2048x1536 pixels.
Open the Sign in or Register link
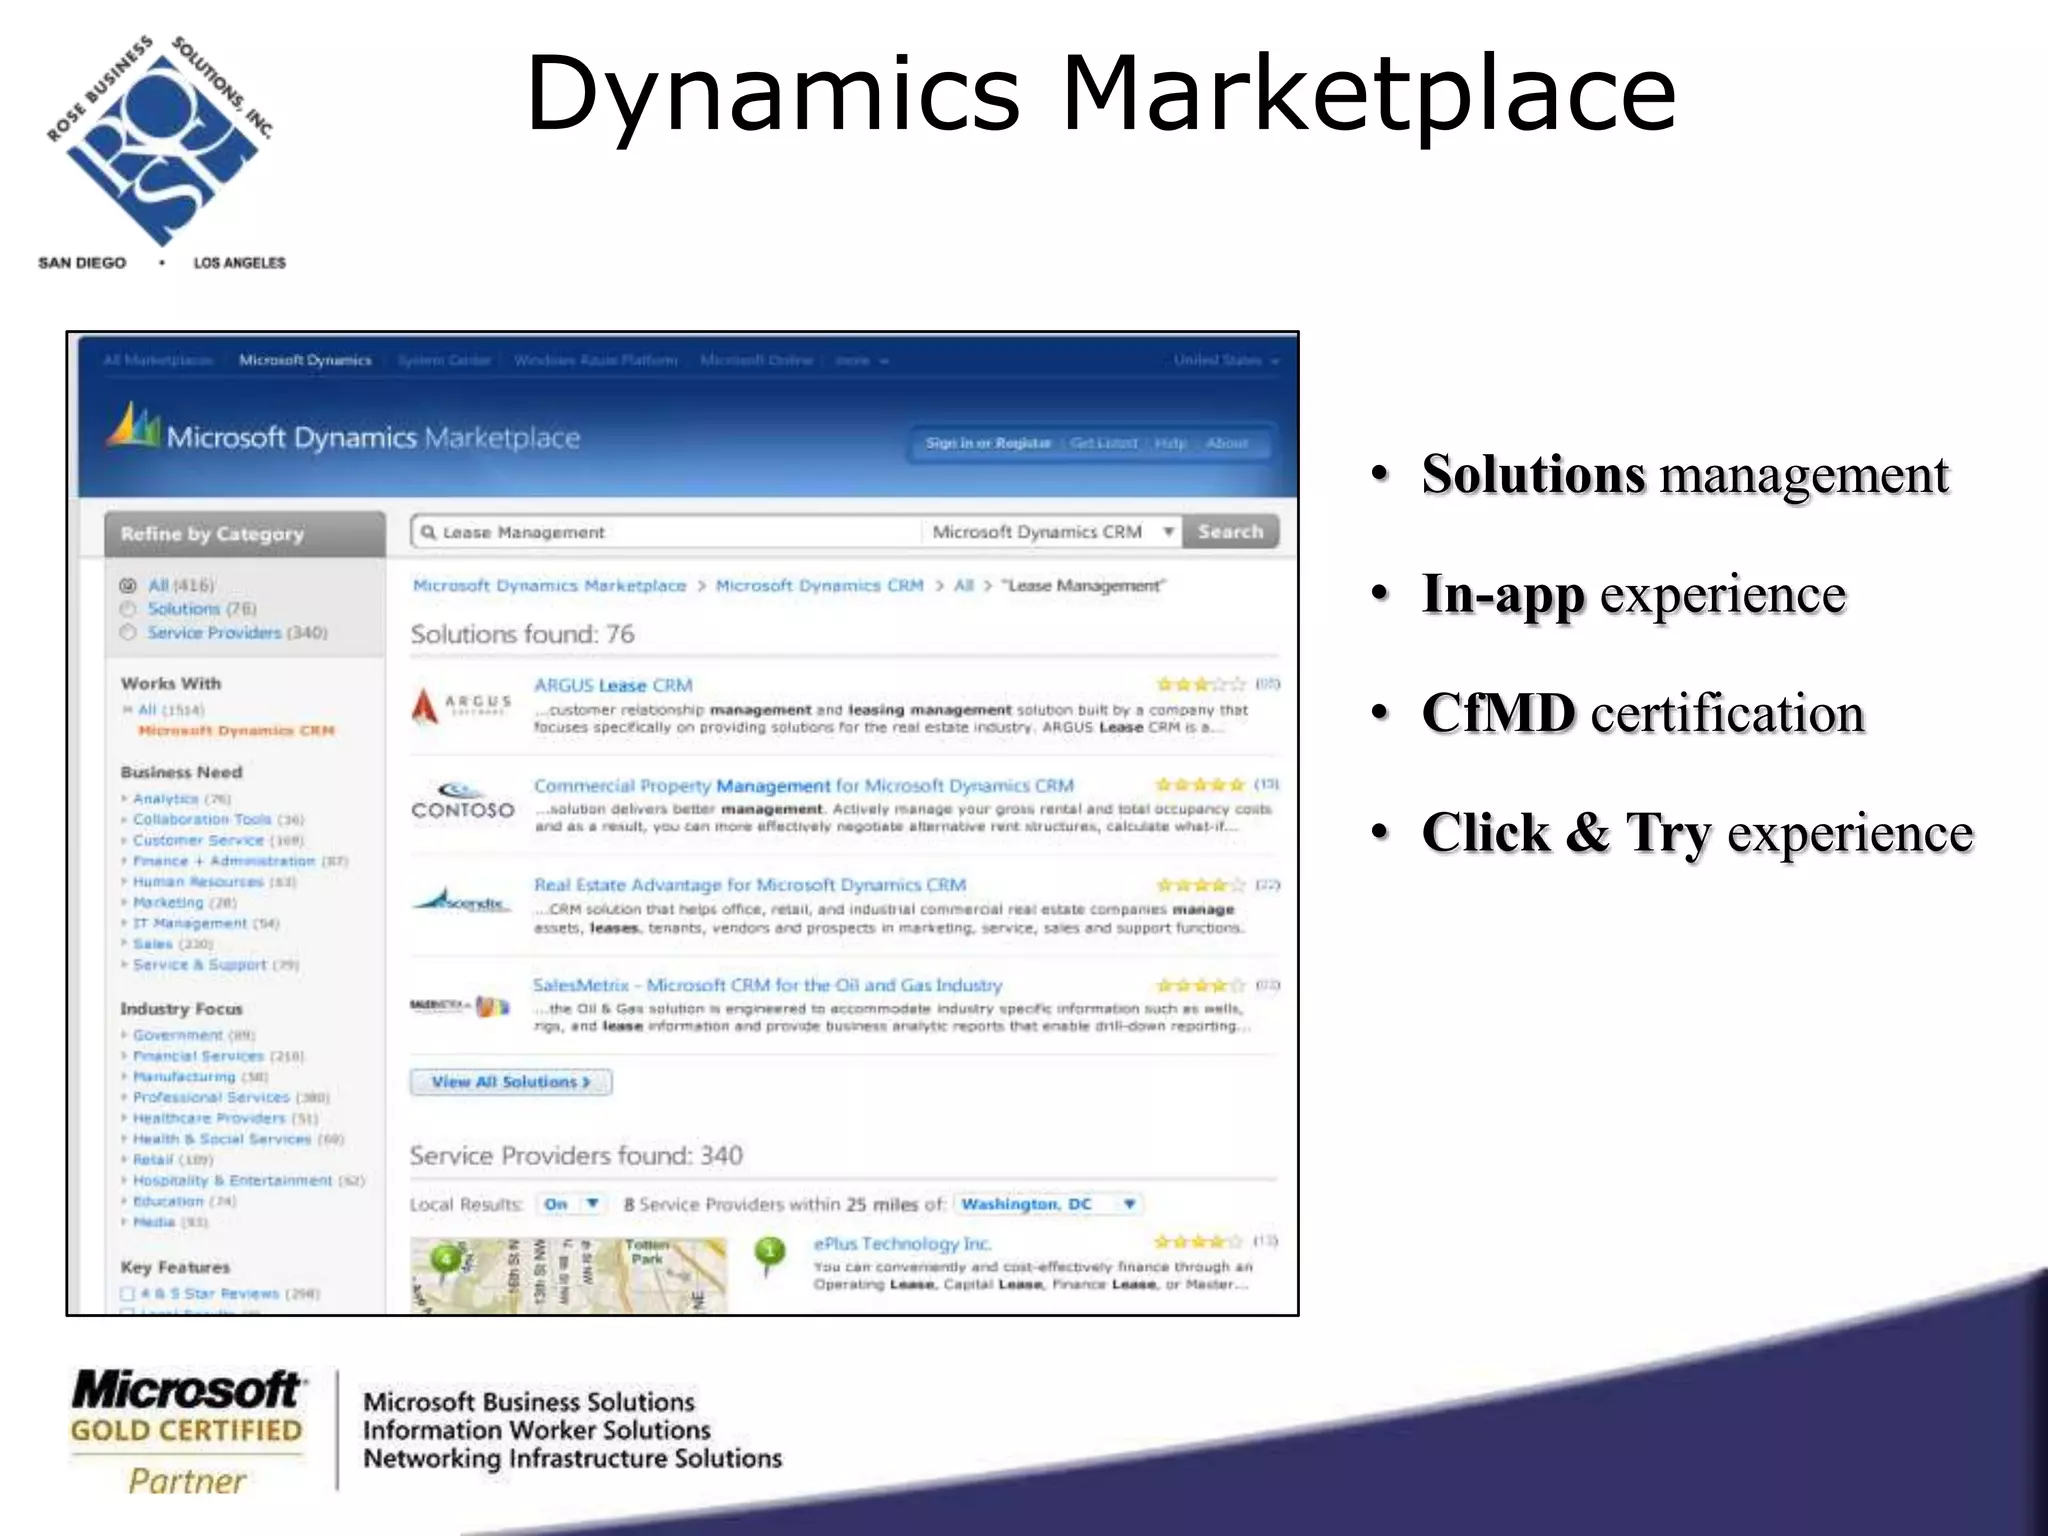[987, 443]
